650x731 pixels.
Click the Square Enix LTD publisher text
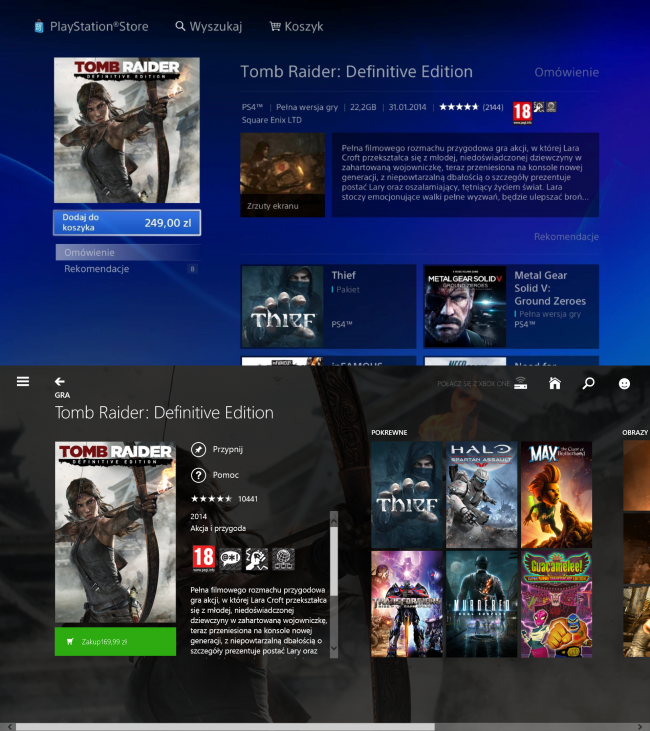(271, 120)
